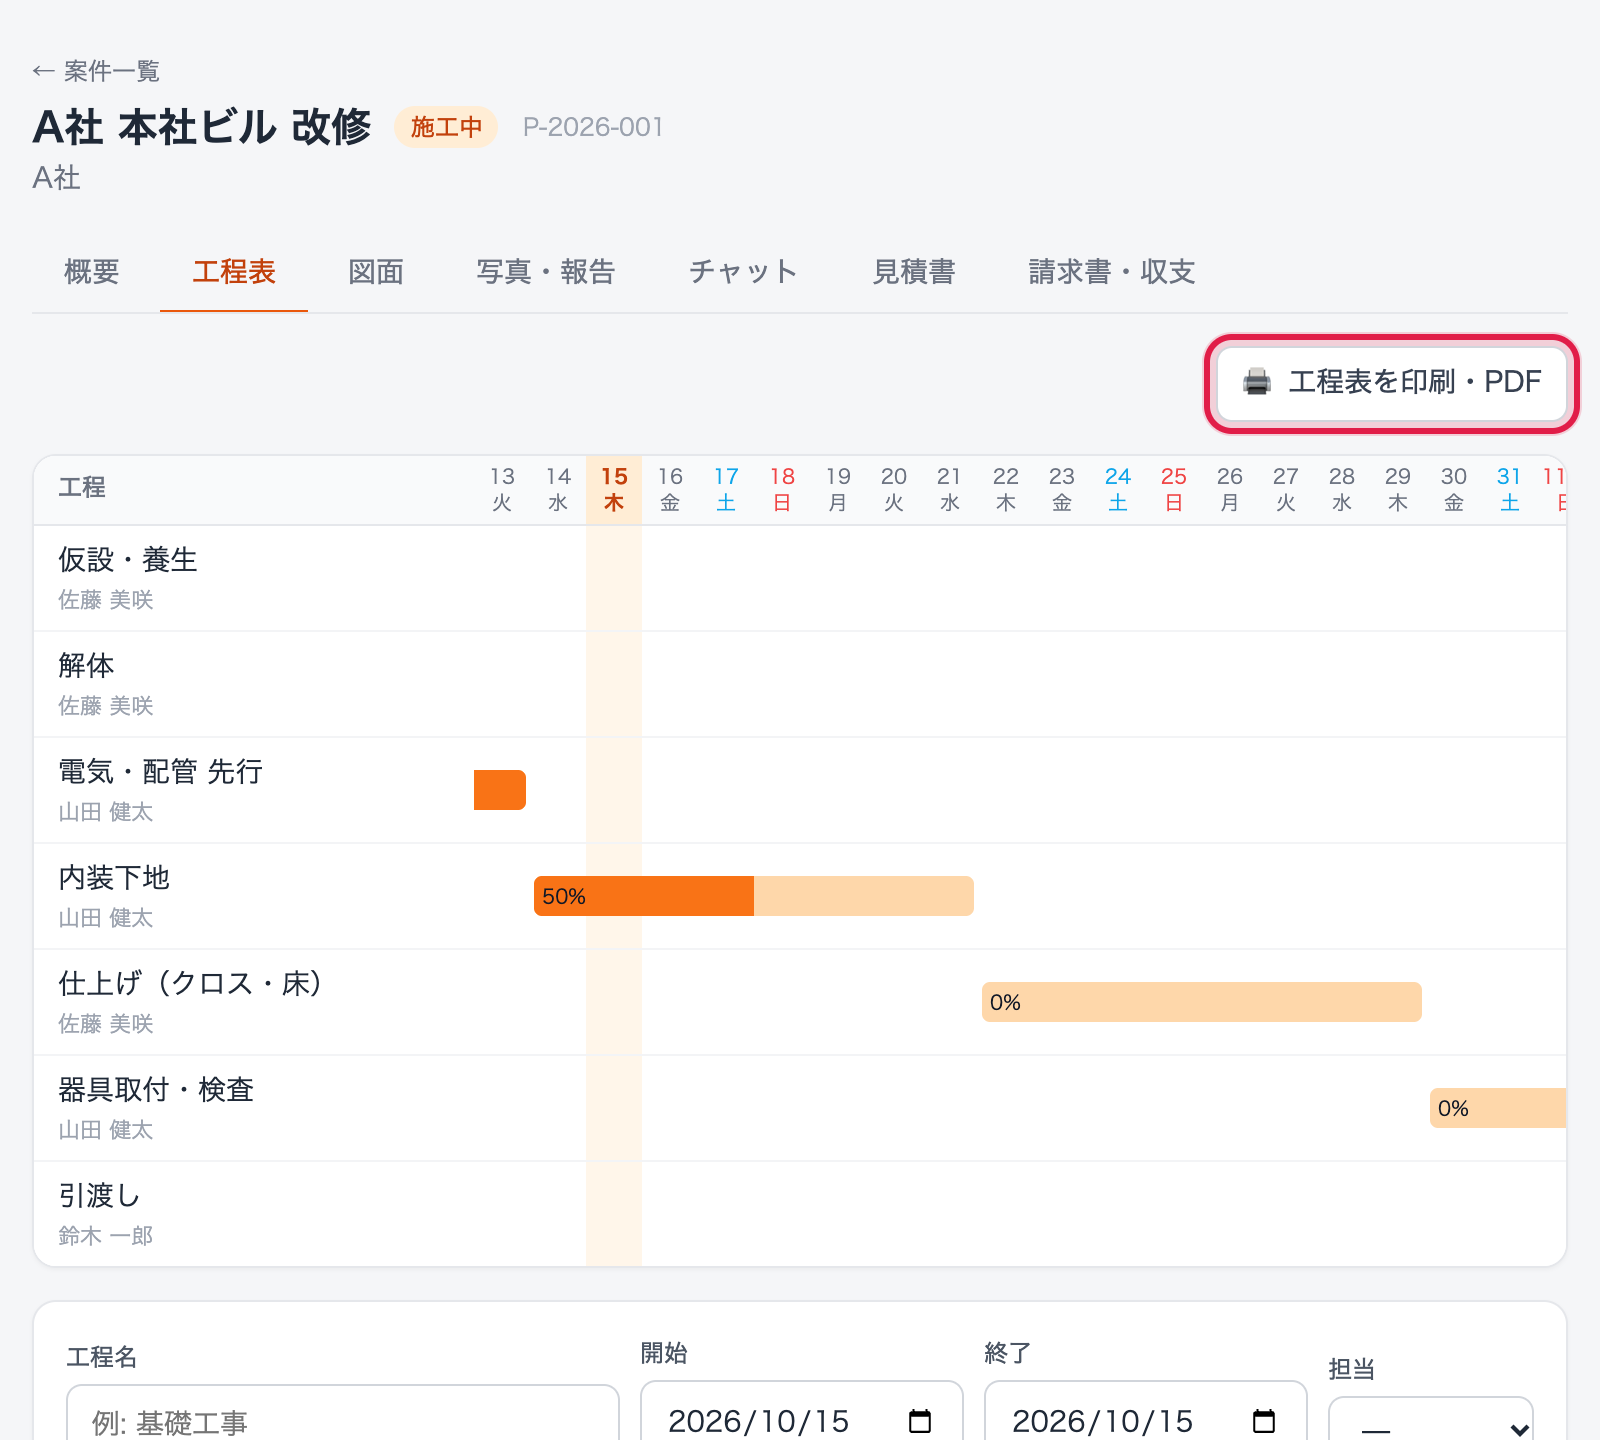Select the 仮設・養生 task row label
The image size is (1600, 1440).
pos(128,560)
